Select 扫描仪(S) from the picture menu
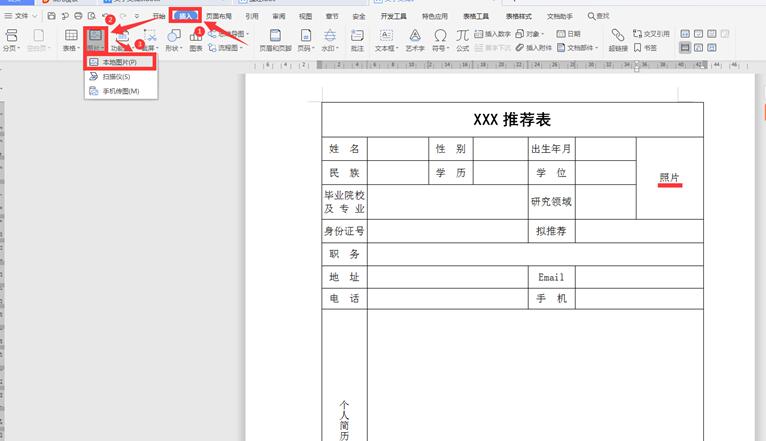 120,77
